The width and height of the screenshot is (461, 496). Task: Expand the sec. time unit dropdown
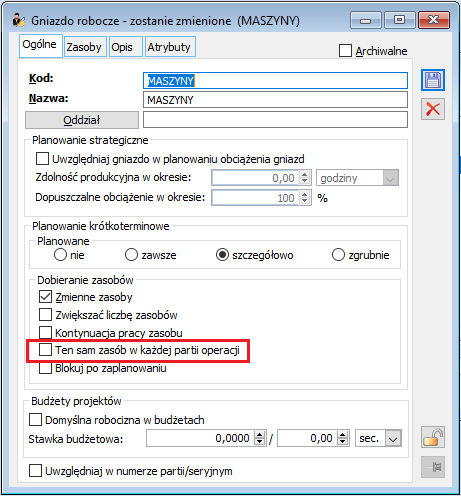coord(393,438)
